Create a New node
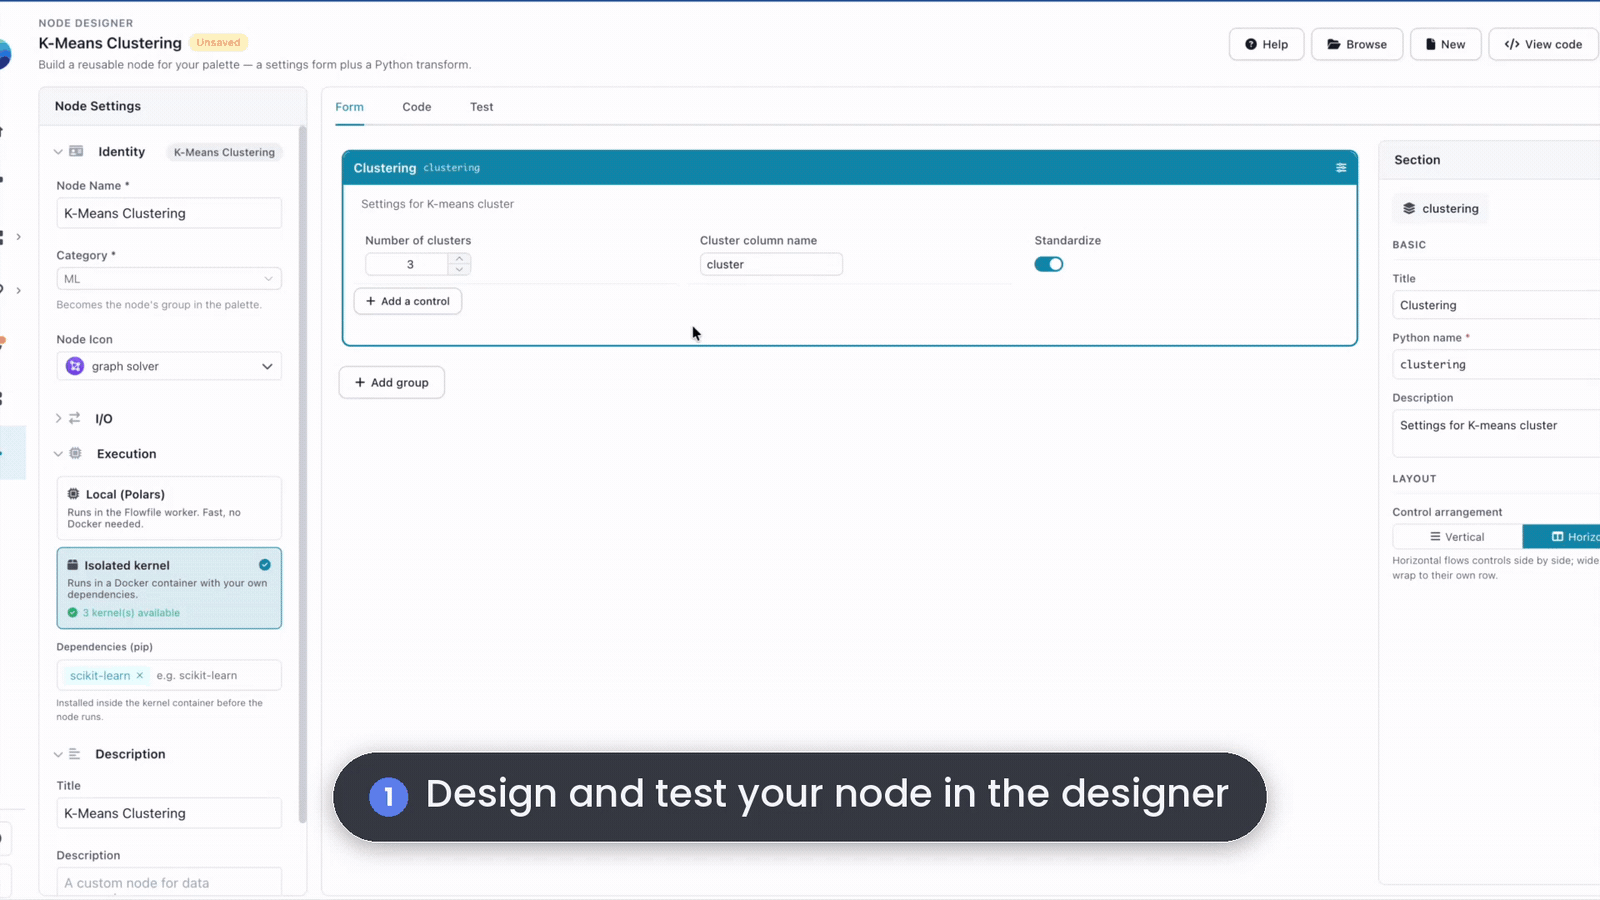The image size is (1600, 900). (1445, 44)
